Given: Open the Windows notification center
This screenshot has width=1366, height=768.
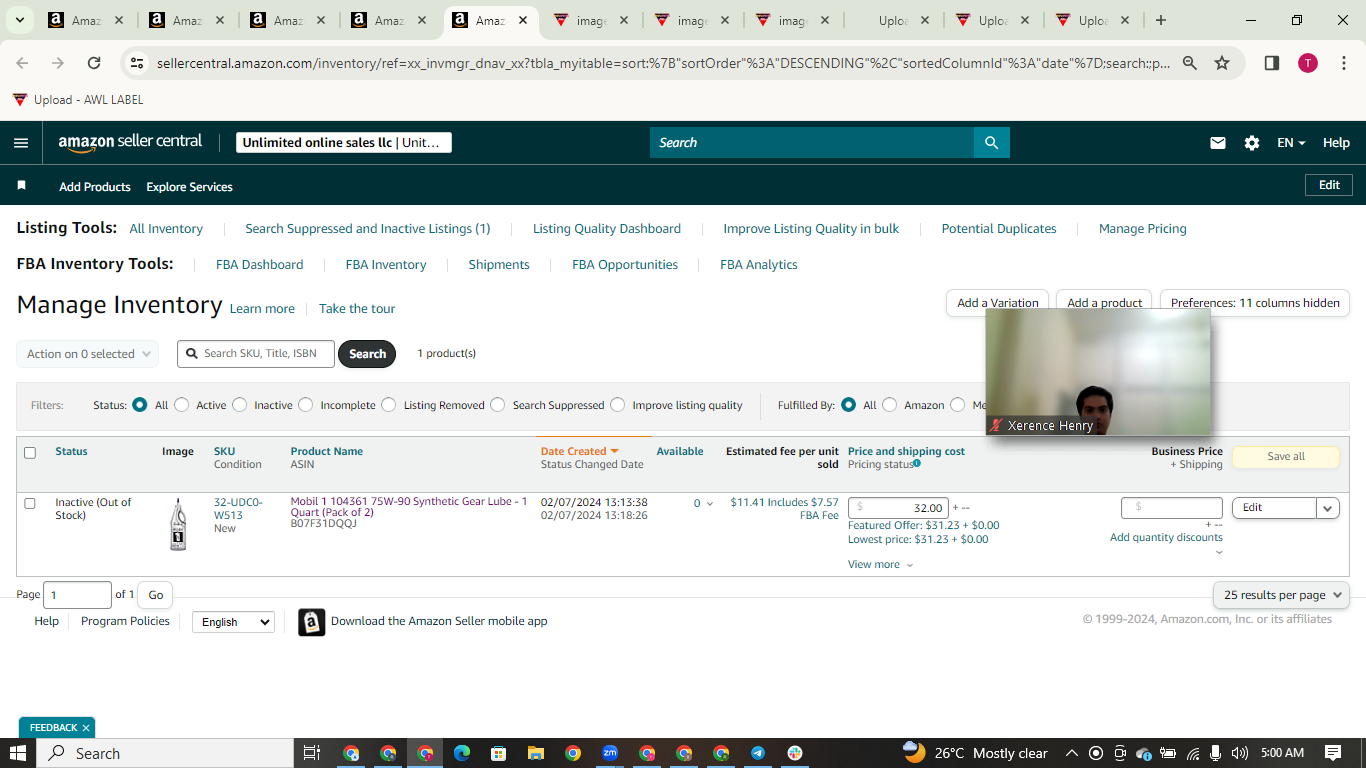Looking at the screenshot, I should tap(1333, 753).
